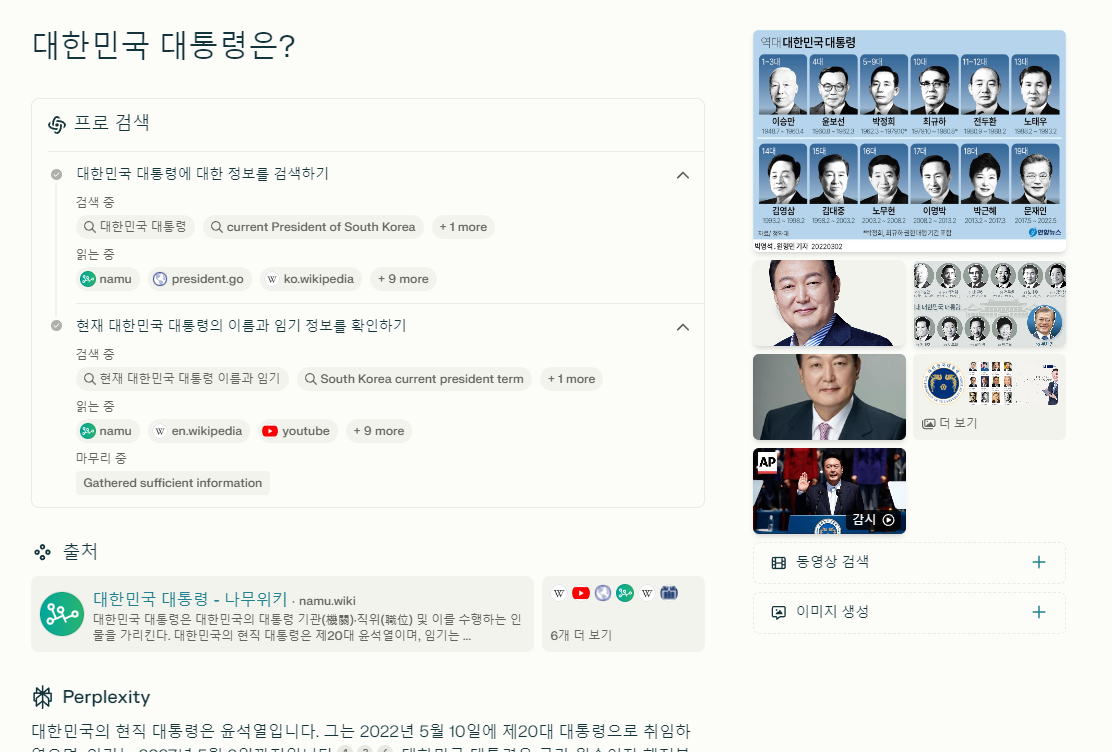Open the youtube source chip
Image resolution: width=1112 pixels, height=752 pixels.
298,431
